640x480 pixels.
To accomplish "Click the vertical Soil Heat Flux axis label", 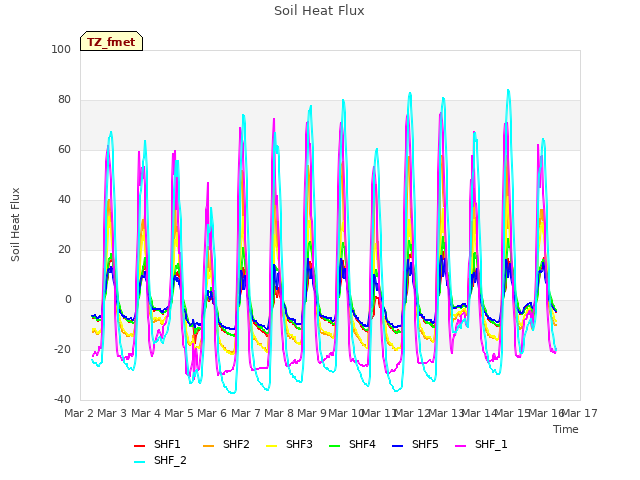I will coord(15,225).
